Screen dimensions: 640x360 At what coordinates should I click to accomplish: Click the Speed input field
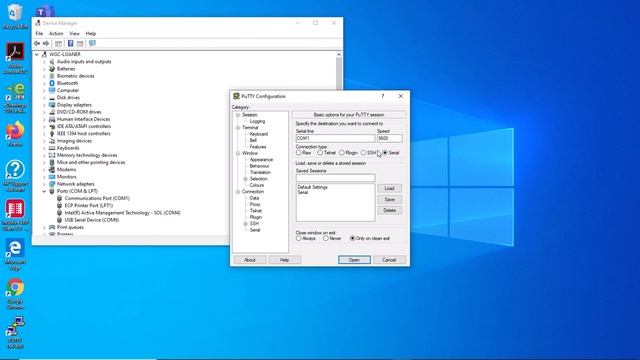(390, 138)
